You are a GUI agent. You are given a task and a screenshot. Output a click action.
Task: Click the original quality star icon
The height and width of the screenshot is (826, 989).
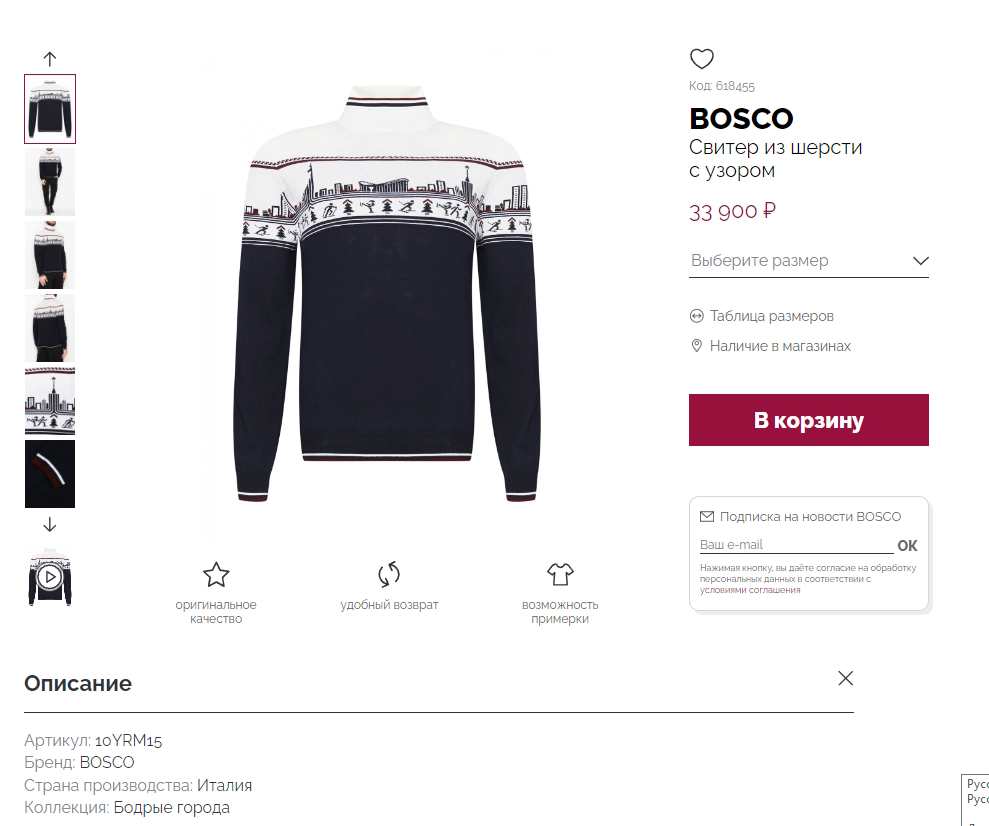tap(216, 574)
